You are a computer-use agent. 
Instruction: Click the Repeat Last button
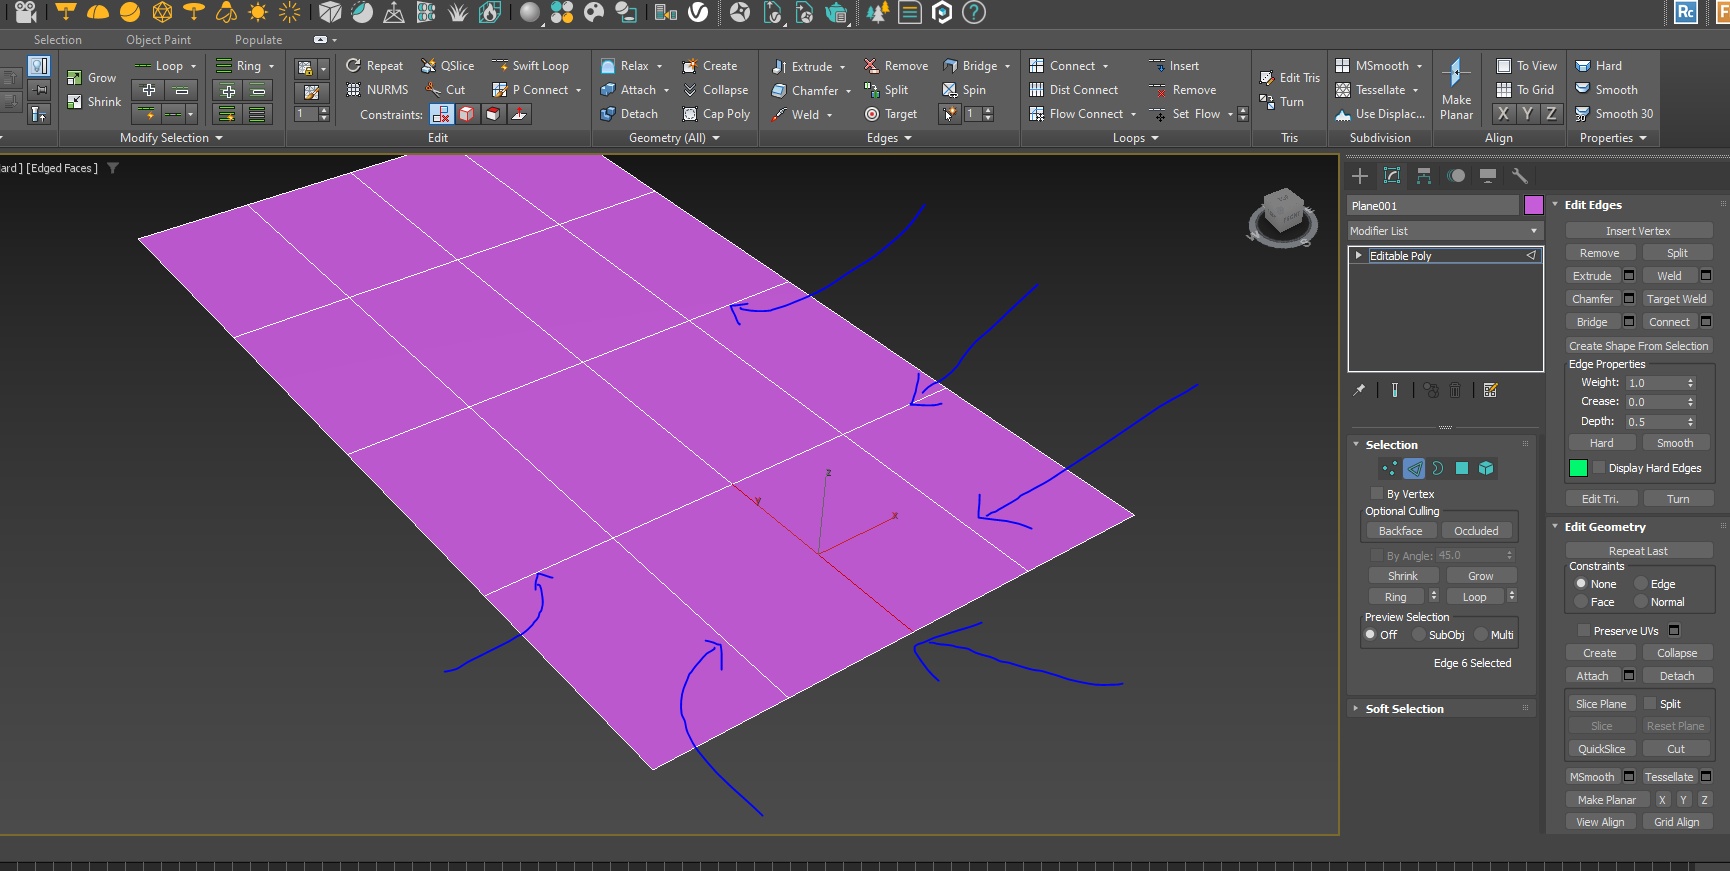point(1638,551)
